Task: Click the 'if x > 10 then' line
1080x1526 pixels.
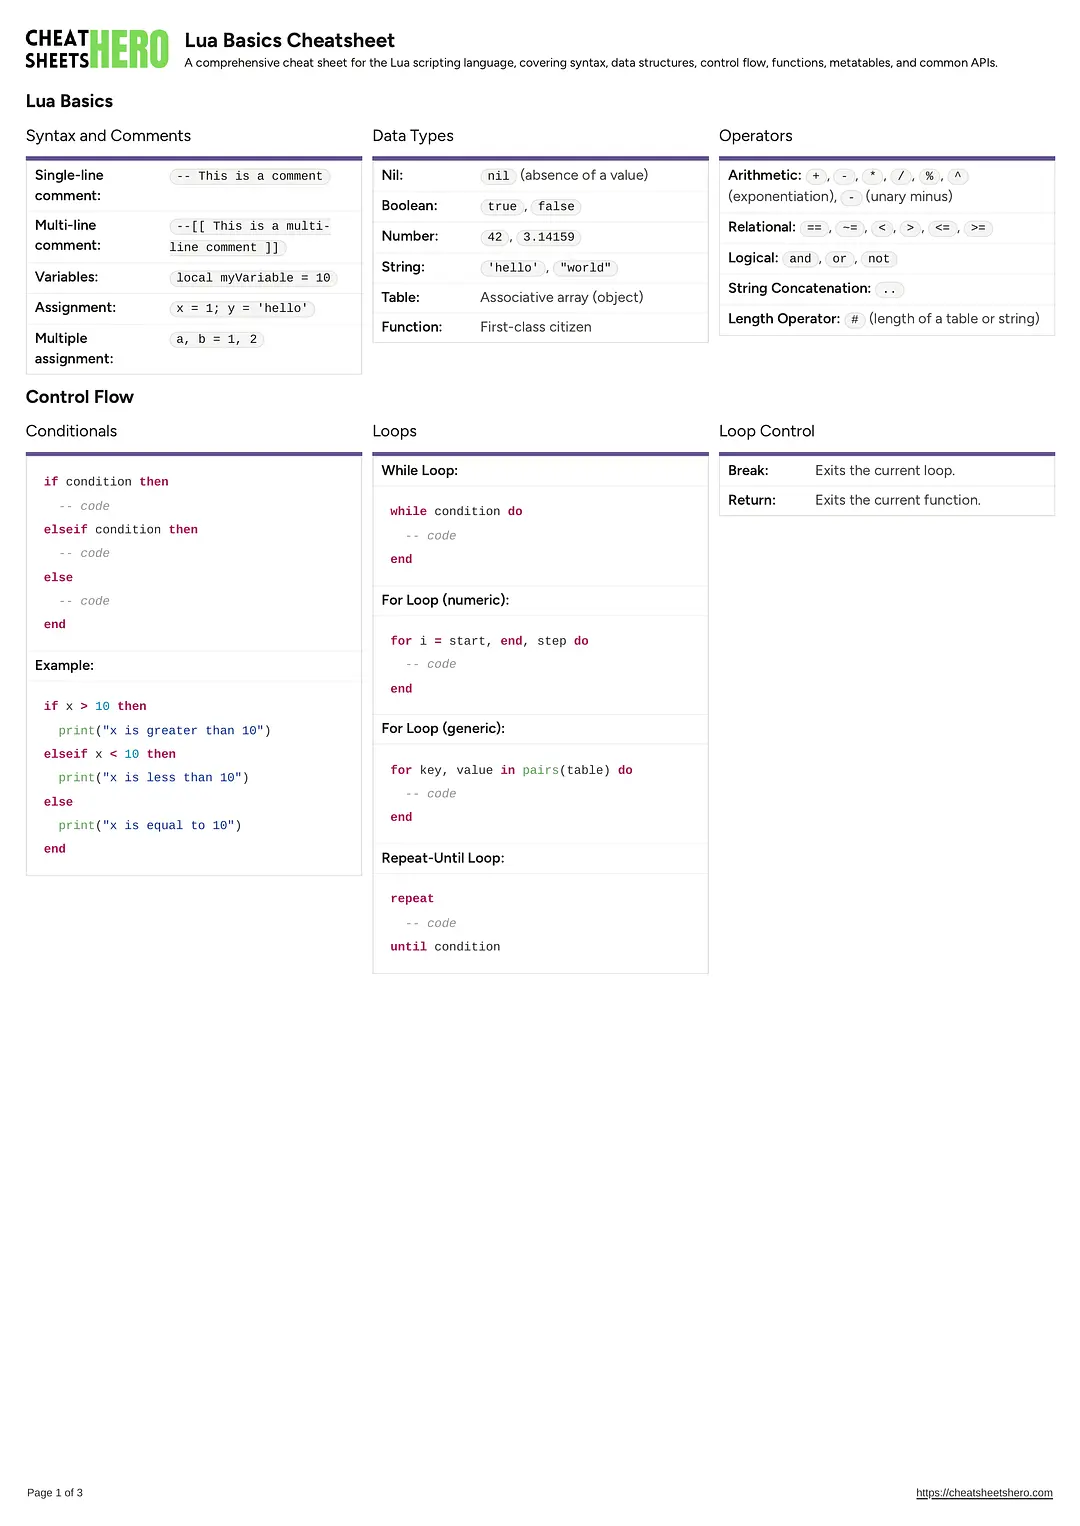Action: coord(95,707)
